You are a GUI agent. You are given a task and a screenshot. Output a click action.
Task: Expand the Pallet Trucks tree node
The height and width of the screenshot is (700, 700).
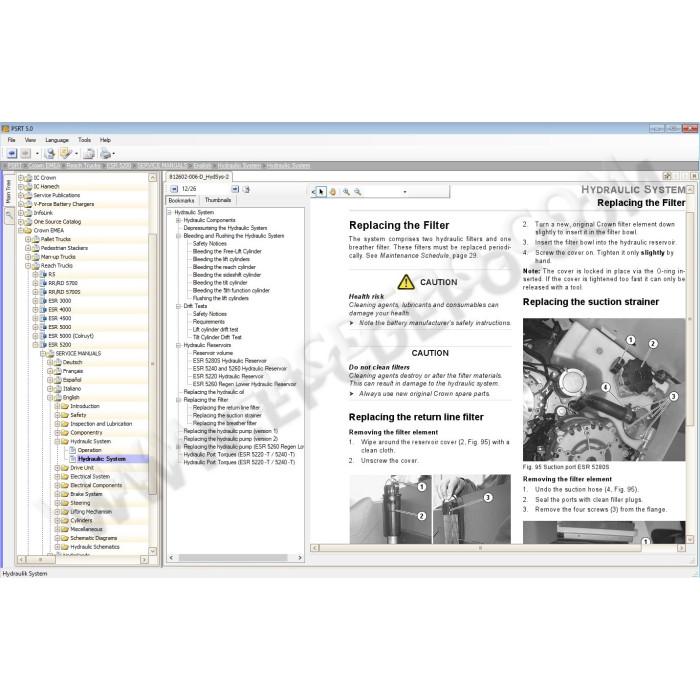(28, 239)
